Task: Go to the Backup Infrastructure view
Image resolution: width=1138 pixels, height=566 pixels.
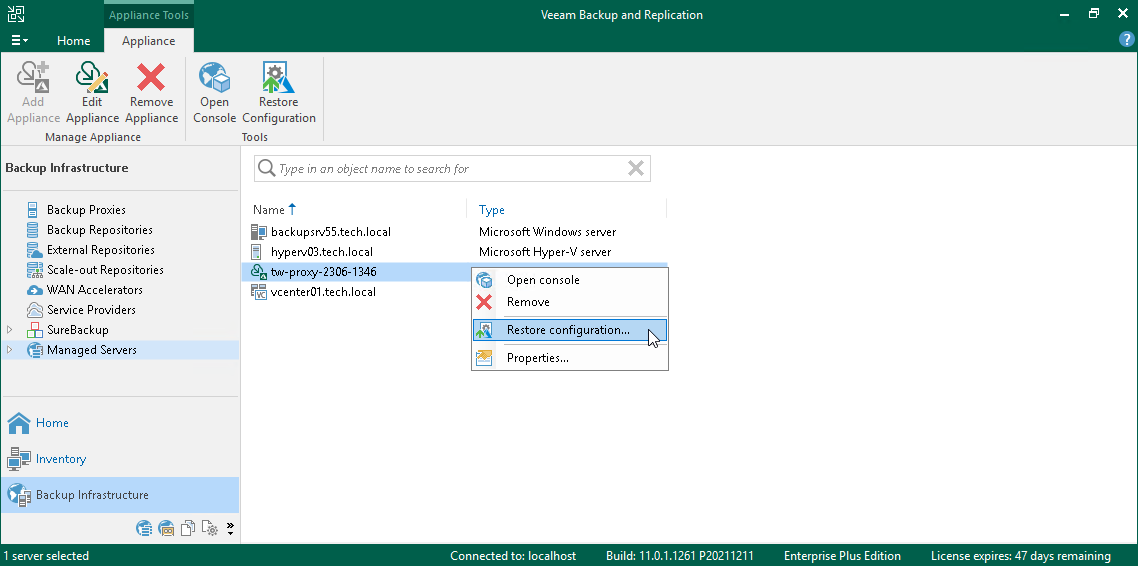Action: click(120, 495)
